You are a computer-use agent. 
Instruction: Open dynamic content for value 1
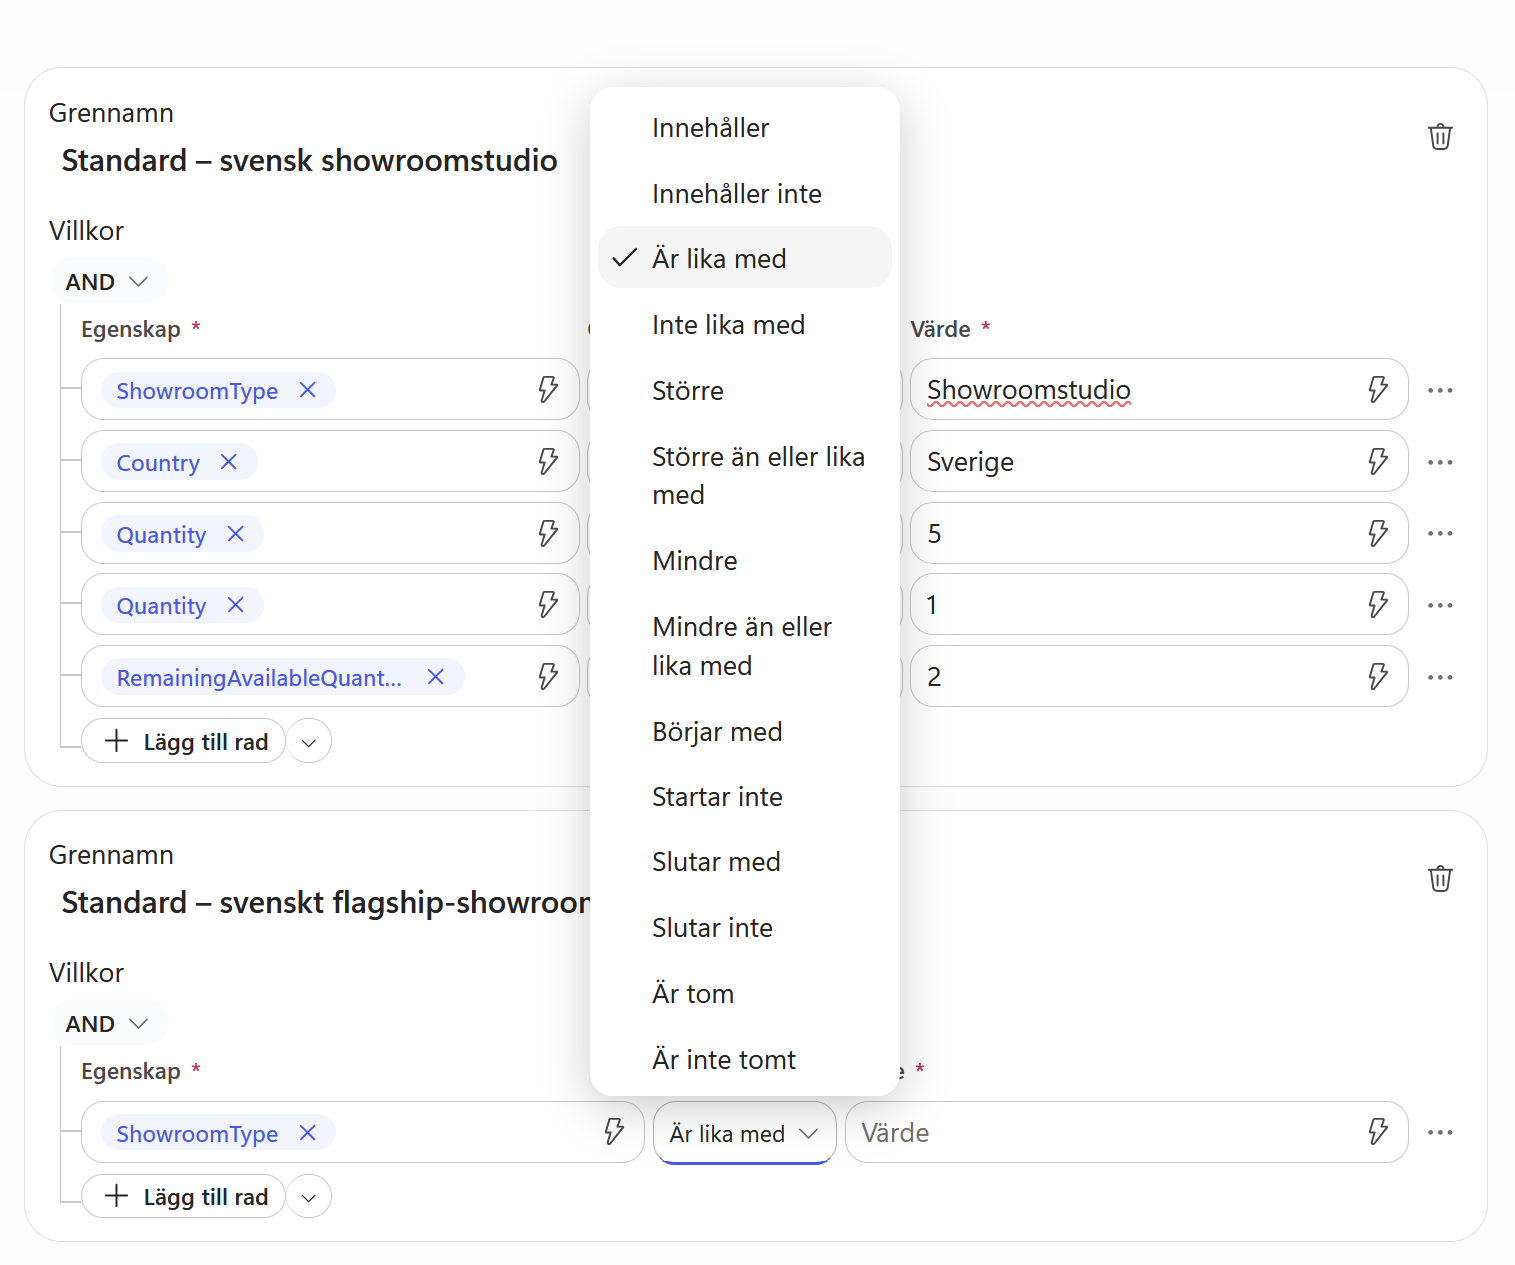click(x=1378, y=604)
